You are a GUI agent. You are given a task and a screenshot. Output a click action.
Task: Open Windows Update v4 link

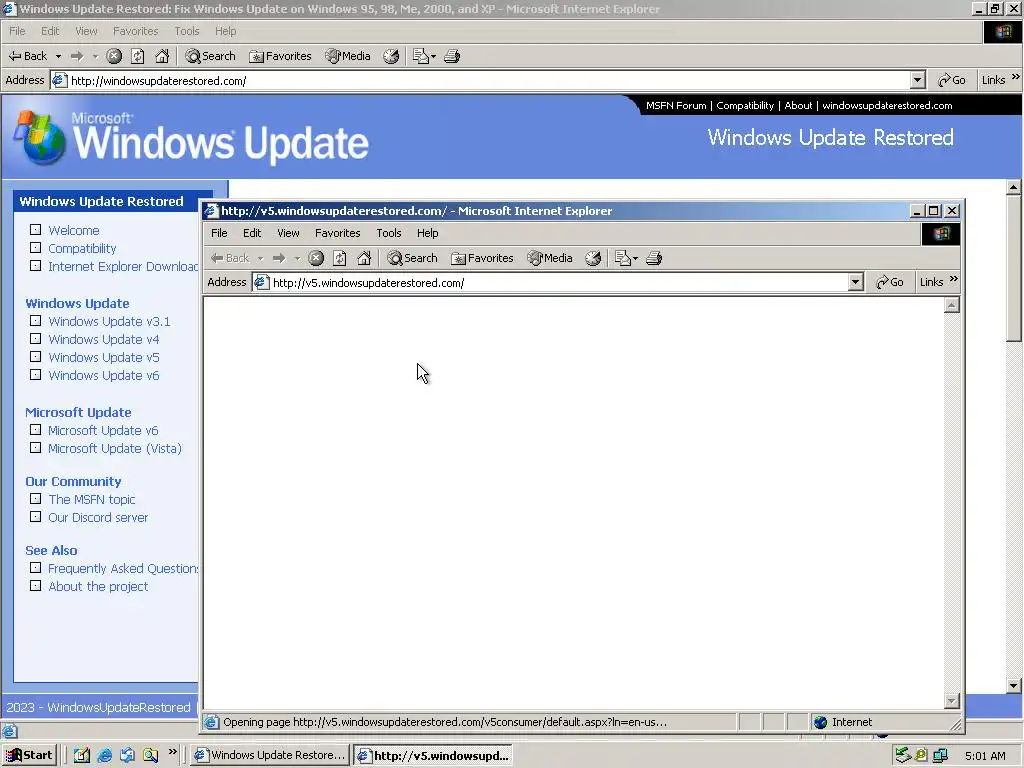[x=104, y=340]
